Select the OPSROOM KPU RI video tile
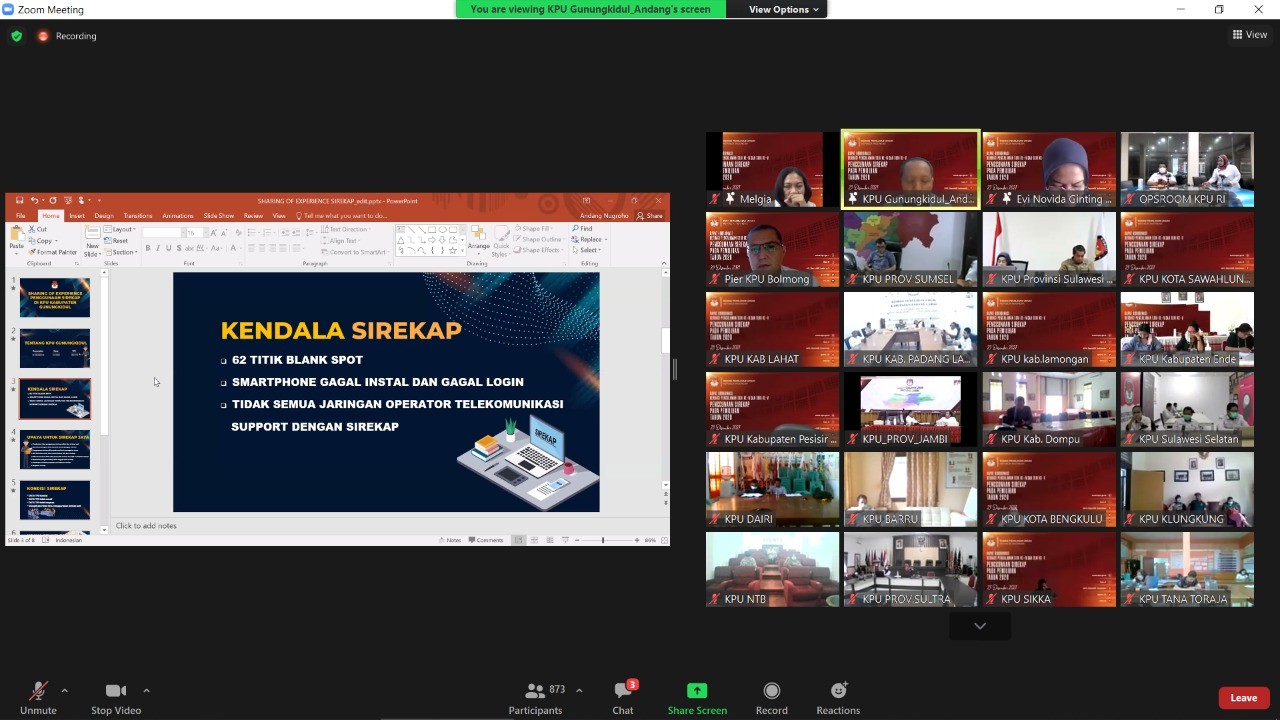Image resolution: width=1280 pixels, height=720 pixels. (x=1186, y=168)
